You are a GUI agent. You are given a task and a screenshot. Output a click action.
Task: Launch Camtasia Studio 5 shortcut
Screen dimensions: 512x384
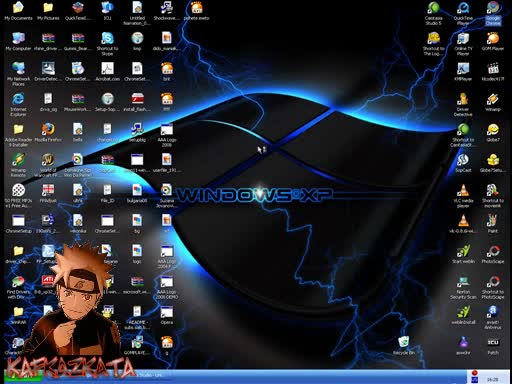click(433, 13)
